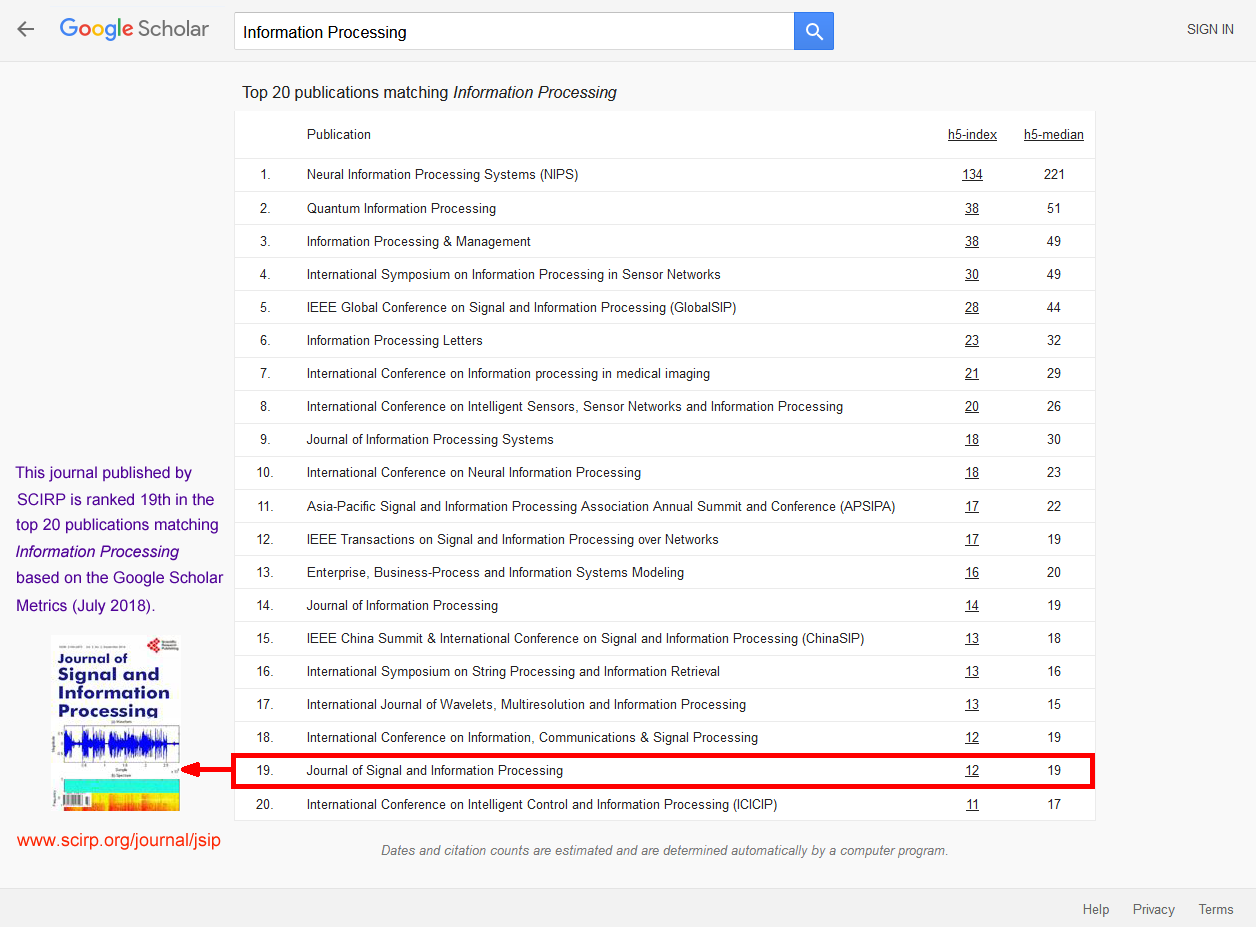Click h5-median value 221 for NIPS
Image resolution: width=1256 pixels, height=927 pixels.
1054,175
